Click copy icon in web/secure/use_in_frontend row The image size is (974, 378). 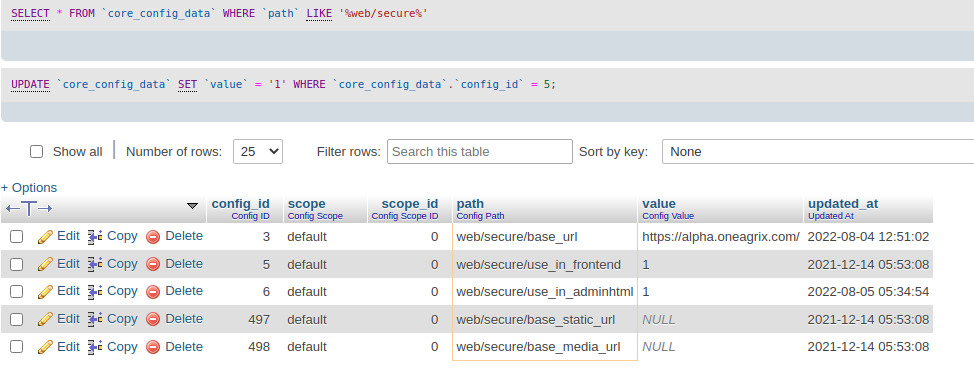(95, 264)
